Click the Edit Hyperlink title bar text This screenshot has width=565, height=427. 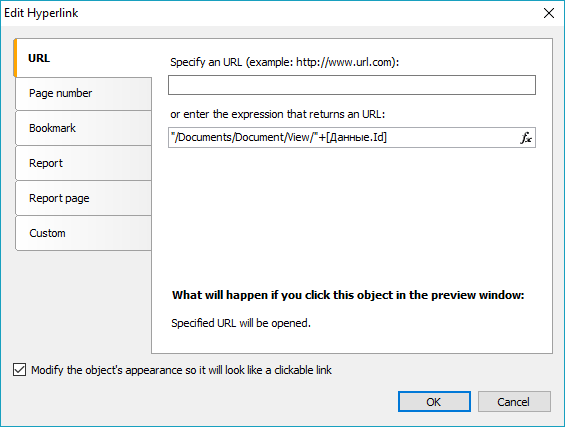41,13
